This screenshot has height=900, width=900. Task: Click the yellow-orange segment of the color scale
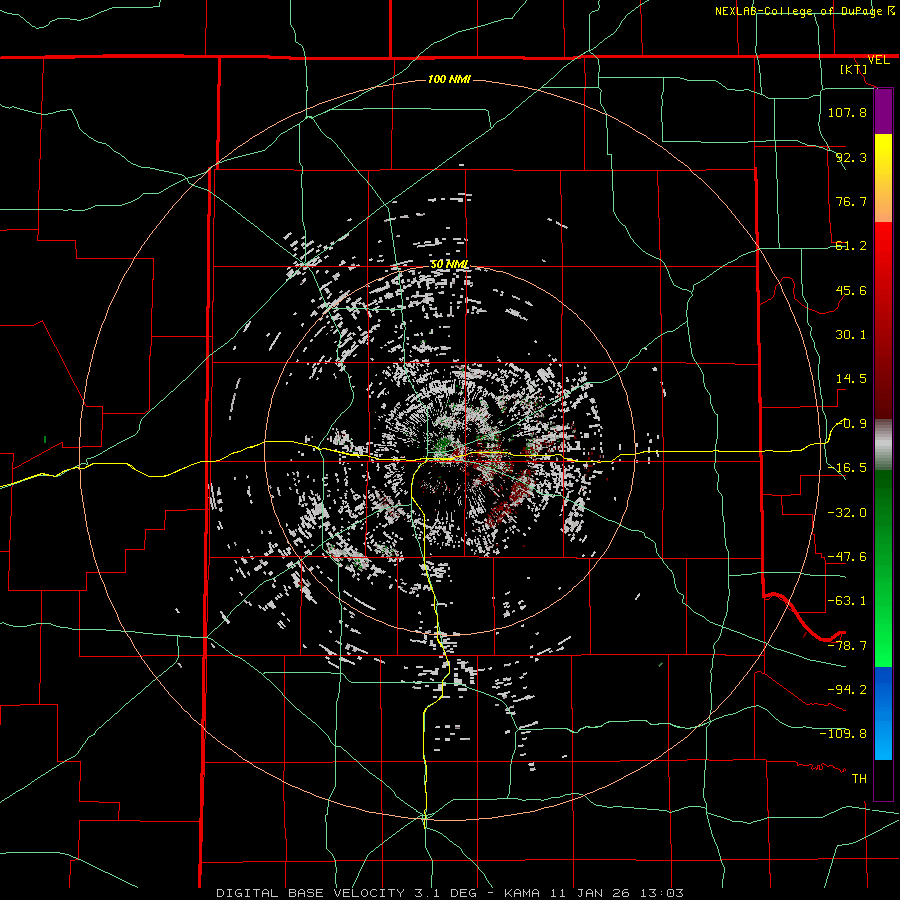(883, 178)
